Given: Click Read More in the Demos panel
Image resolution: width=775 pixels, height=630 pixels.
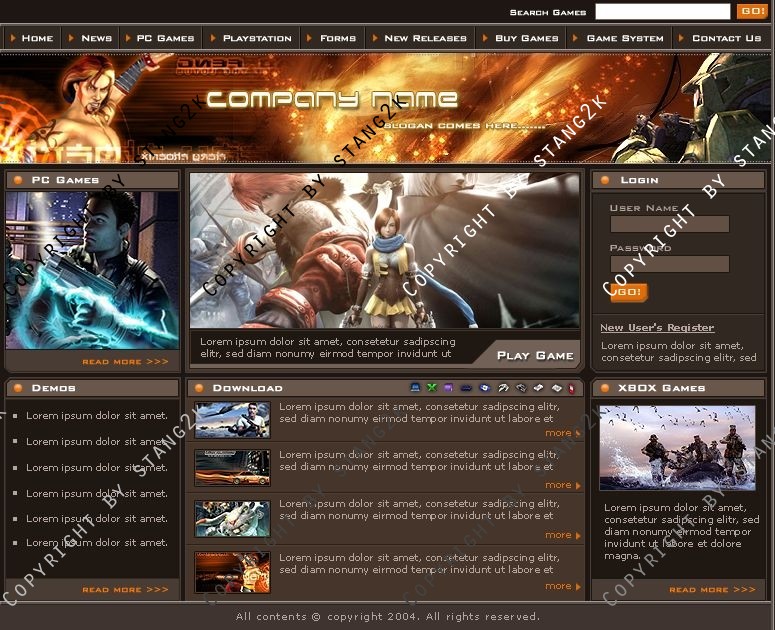Looking at the screenshot, I should click(125, 590).
